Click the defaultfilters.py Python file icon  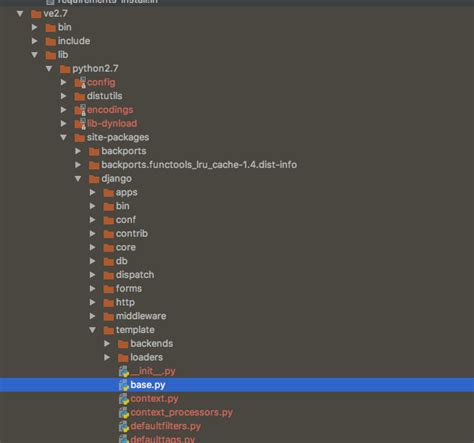tap(124, 426)
